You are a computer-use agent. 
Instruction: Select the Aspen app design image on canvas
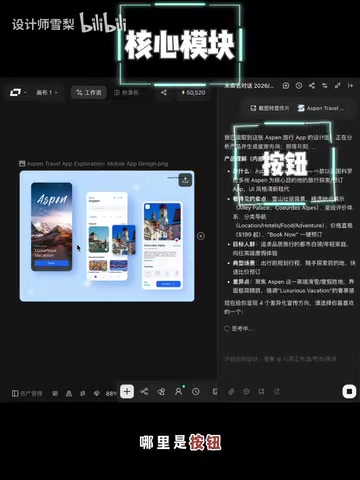pyautogui.click(x=107, y=236)
